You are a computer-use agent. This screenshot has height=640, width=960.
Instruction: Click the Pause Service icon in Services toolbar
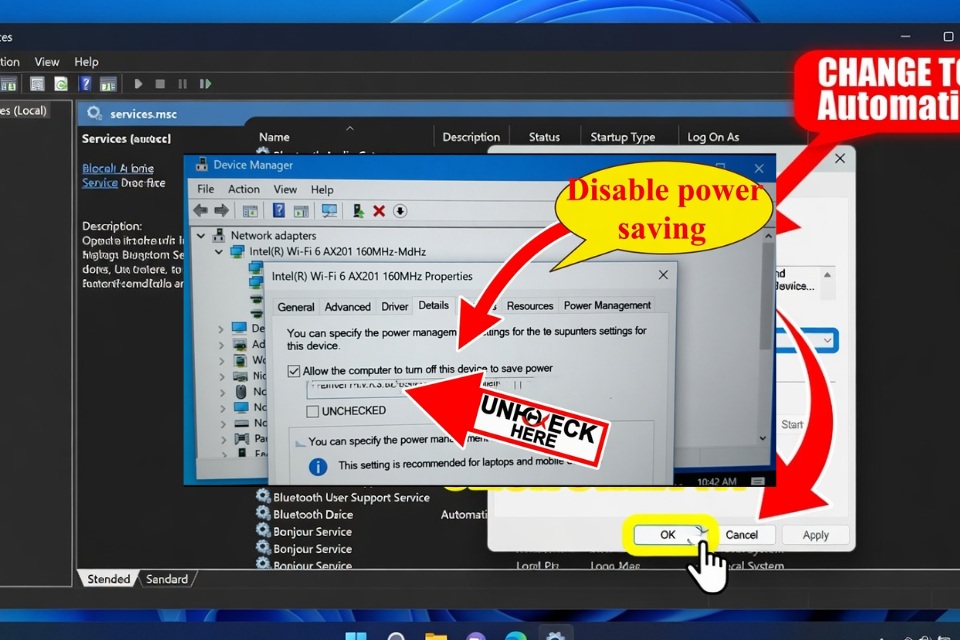[x=182, y=84]
